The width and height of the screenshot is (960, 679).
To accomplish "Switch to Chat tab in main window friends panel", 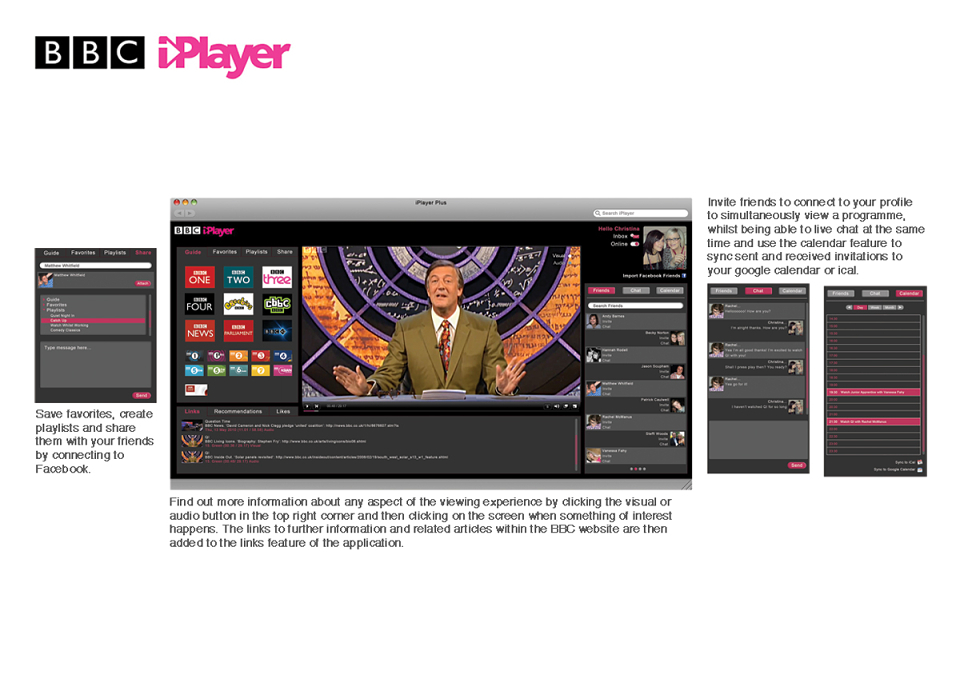I will (636, 290).
